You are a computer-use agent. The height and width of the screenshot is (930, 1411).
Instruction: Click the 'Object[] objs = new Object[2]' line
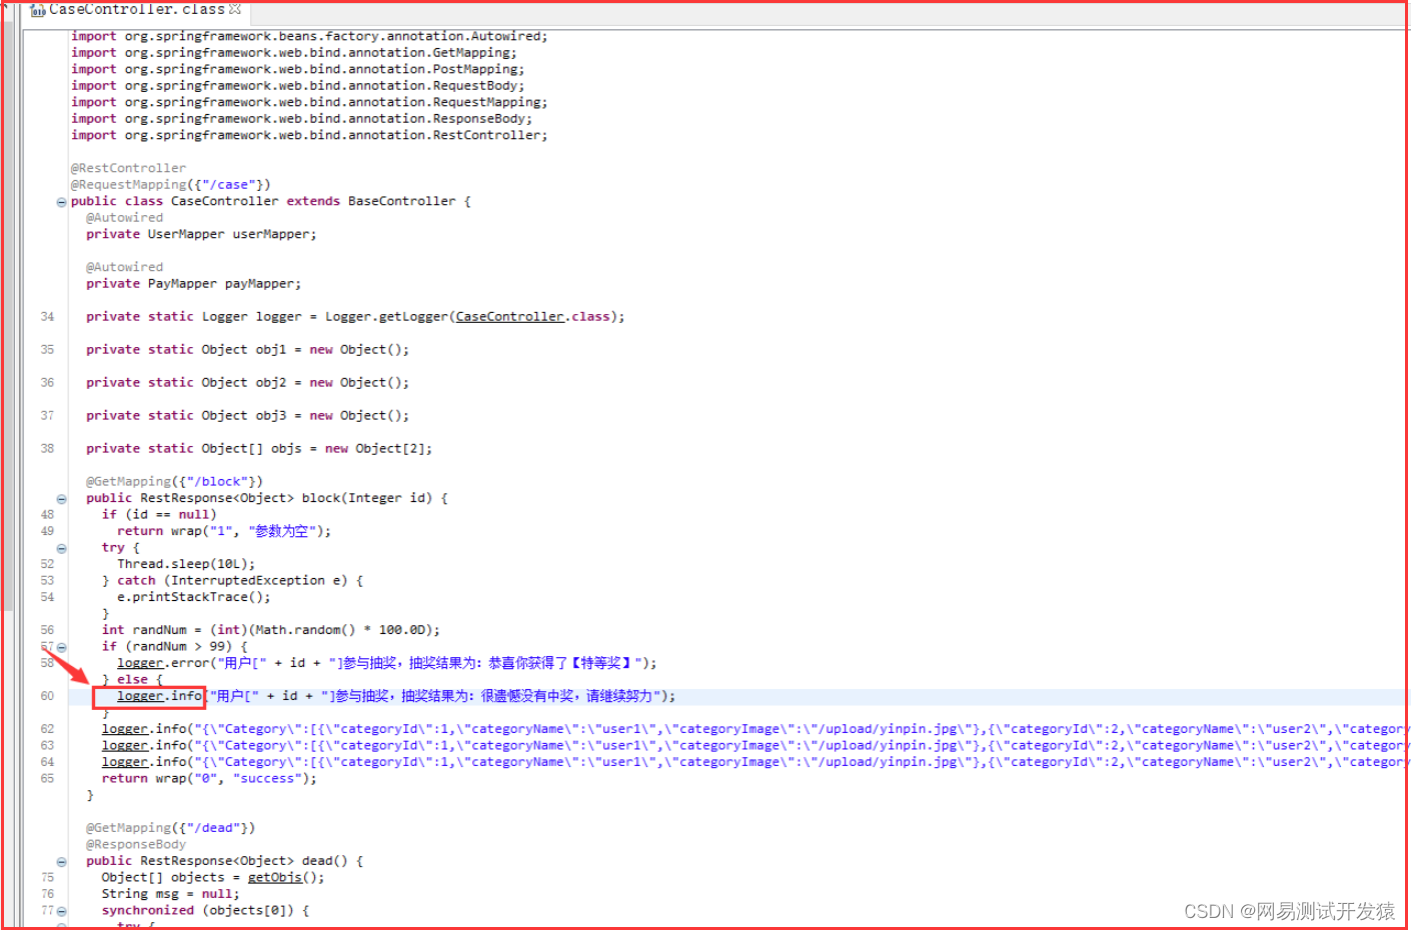pyautogui.click(x=259, y=449)
